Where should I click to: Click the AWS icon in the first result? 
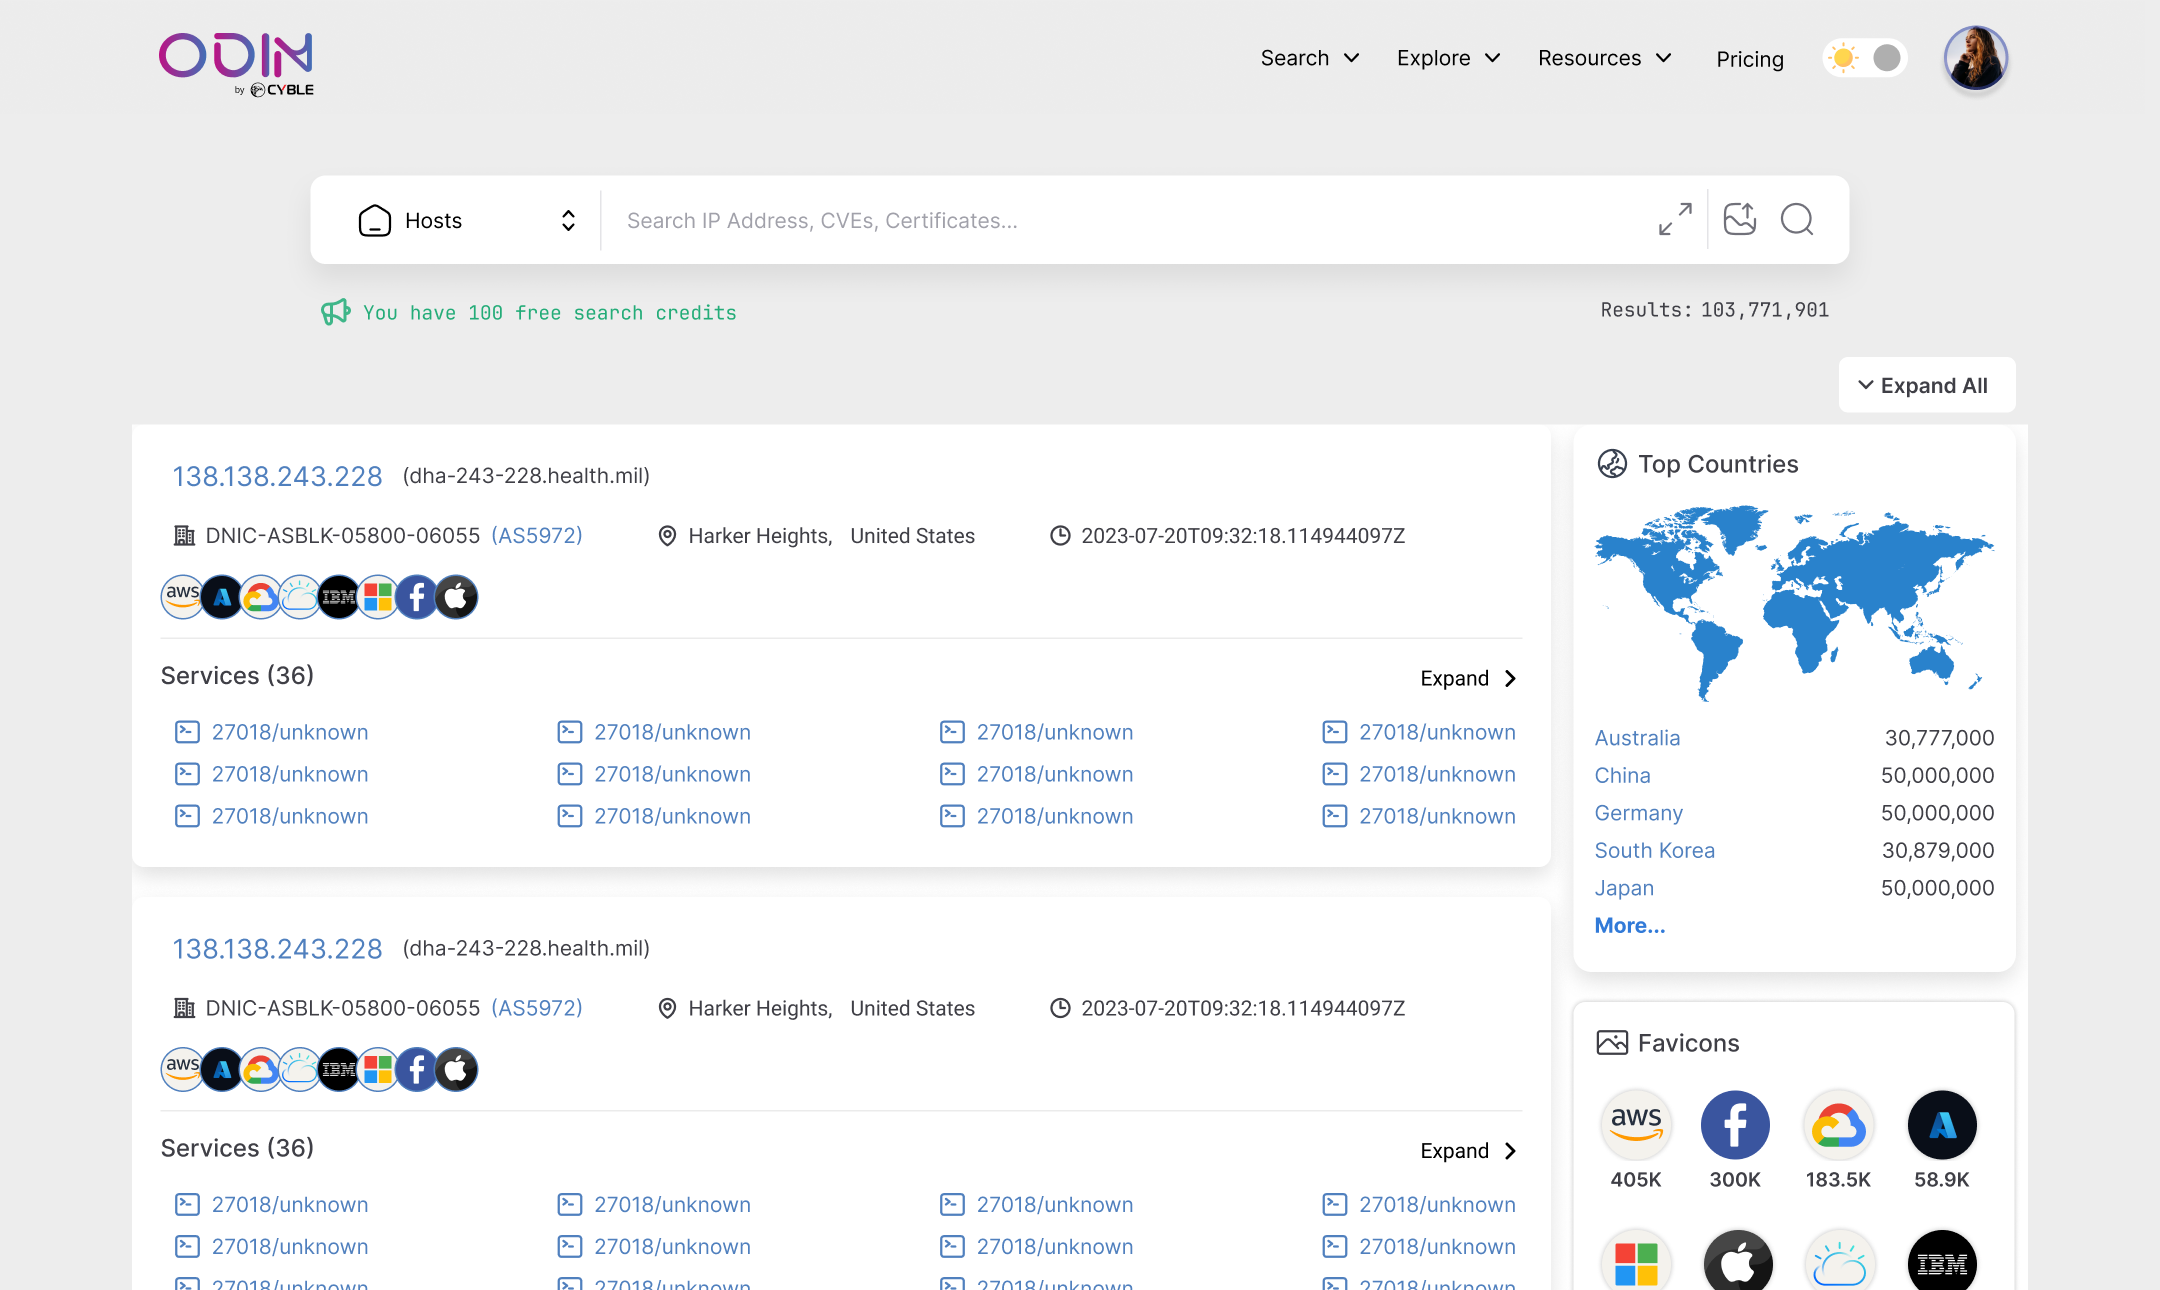point(182,597)
